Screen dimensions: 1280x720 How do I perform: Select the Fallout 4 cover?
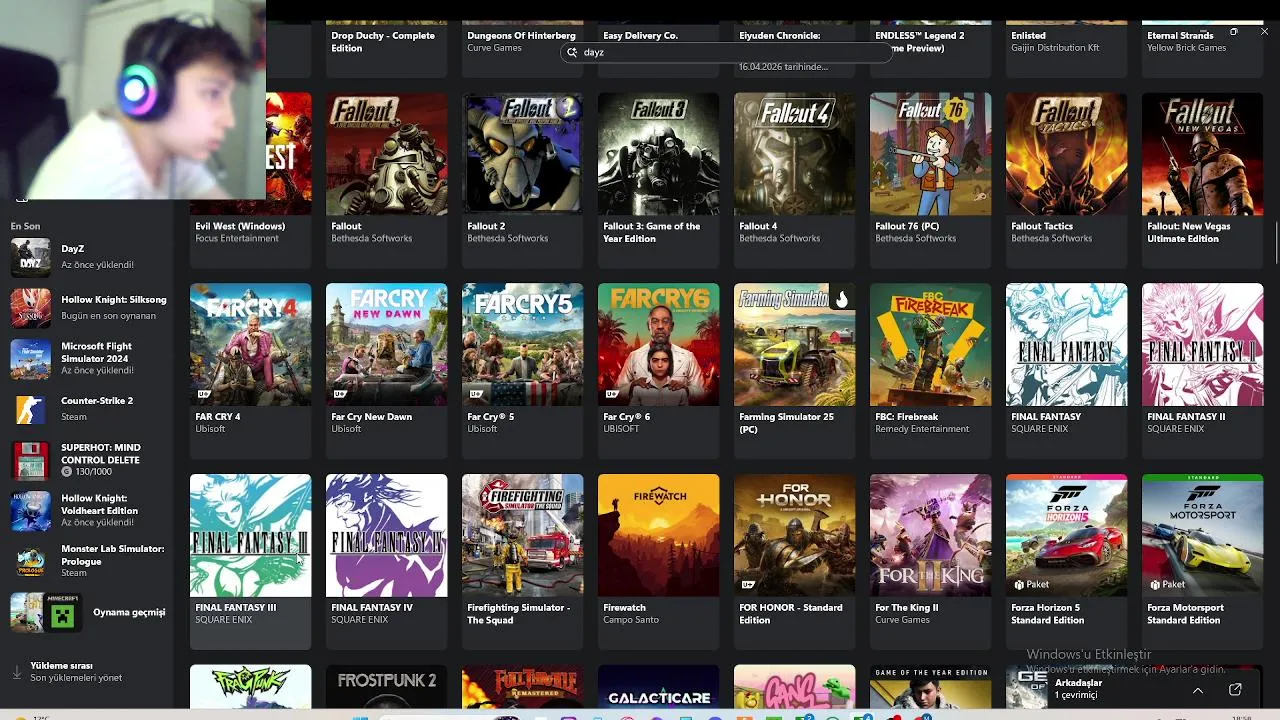[794, 153]
